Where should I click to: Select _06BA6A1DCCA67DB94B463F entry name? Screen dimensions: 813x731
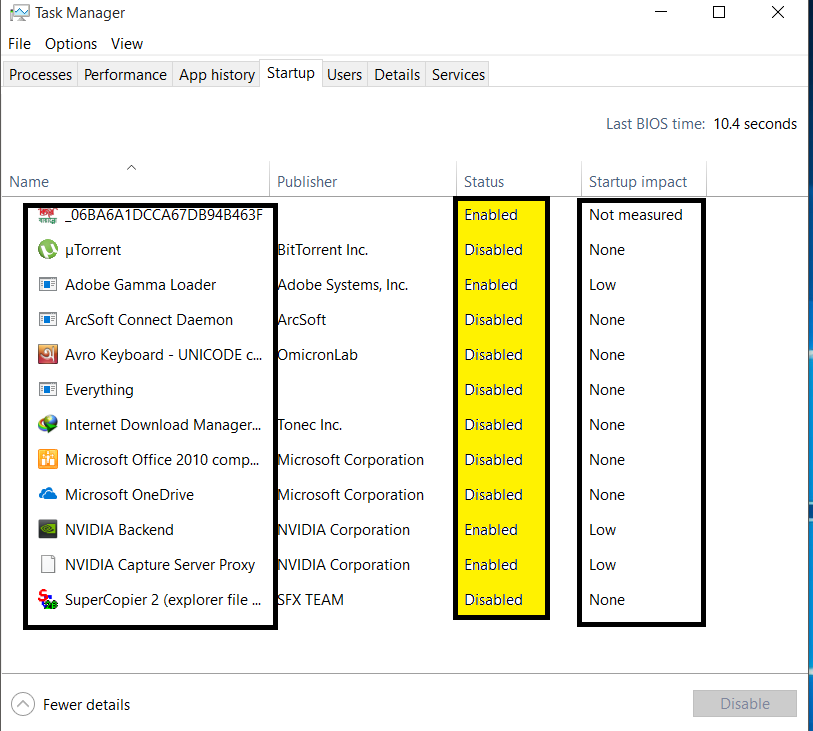pyautogui.click(x=164, y=215)
